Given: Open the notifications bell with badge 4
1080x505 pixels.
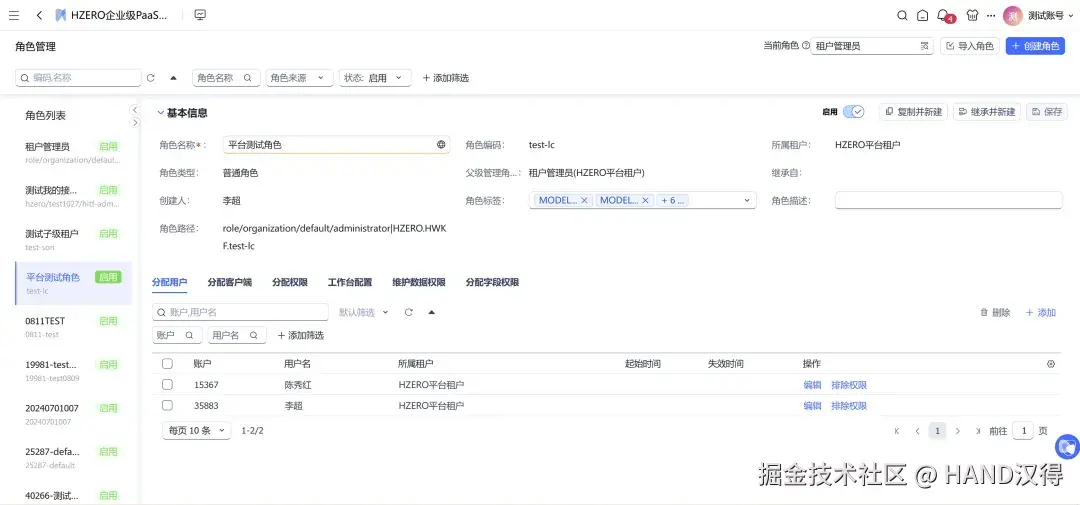Looking at the screenshot, I should (944, 15).
